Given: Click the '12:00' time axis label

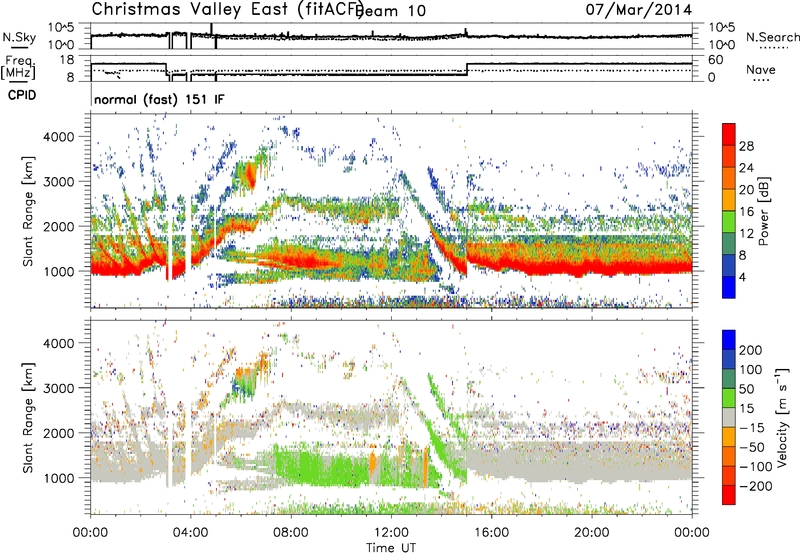Looking at the screenshot, I should pos(391,533).
